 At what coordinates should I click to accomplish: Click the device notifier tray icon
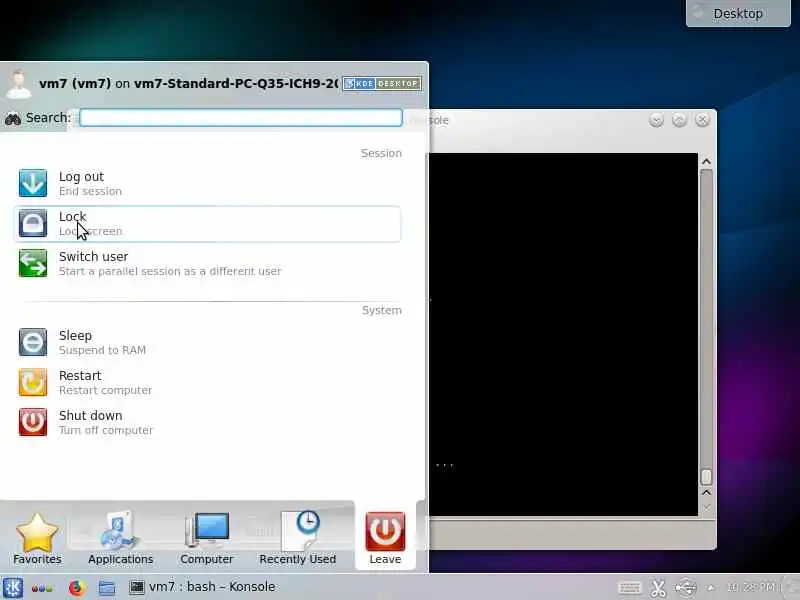(686, 588)
